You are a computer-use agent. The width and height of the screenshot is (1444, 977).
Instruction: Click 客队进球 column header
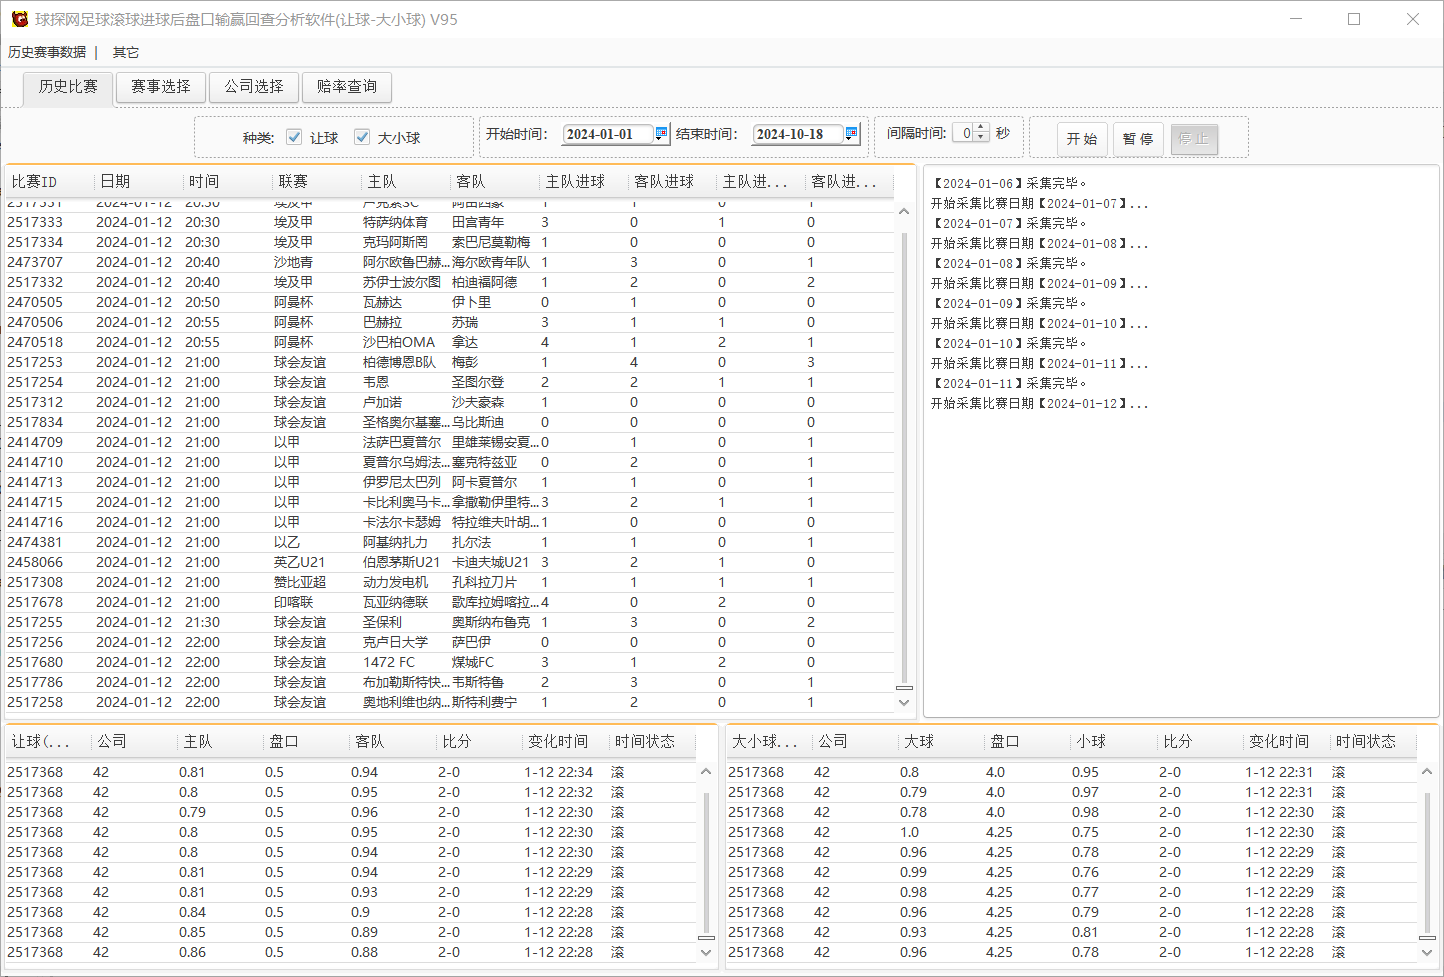click(672, 181)
